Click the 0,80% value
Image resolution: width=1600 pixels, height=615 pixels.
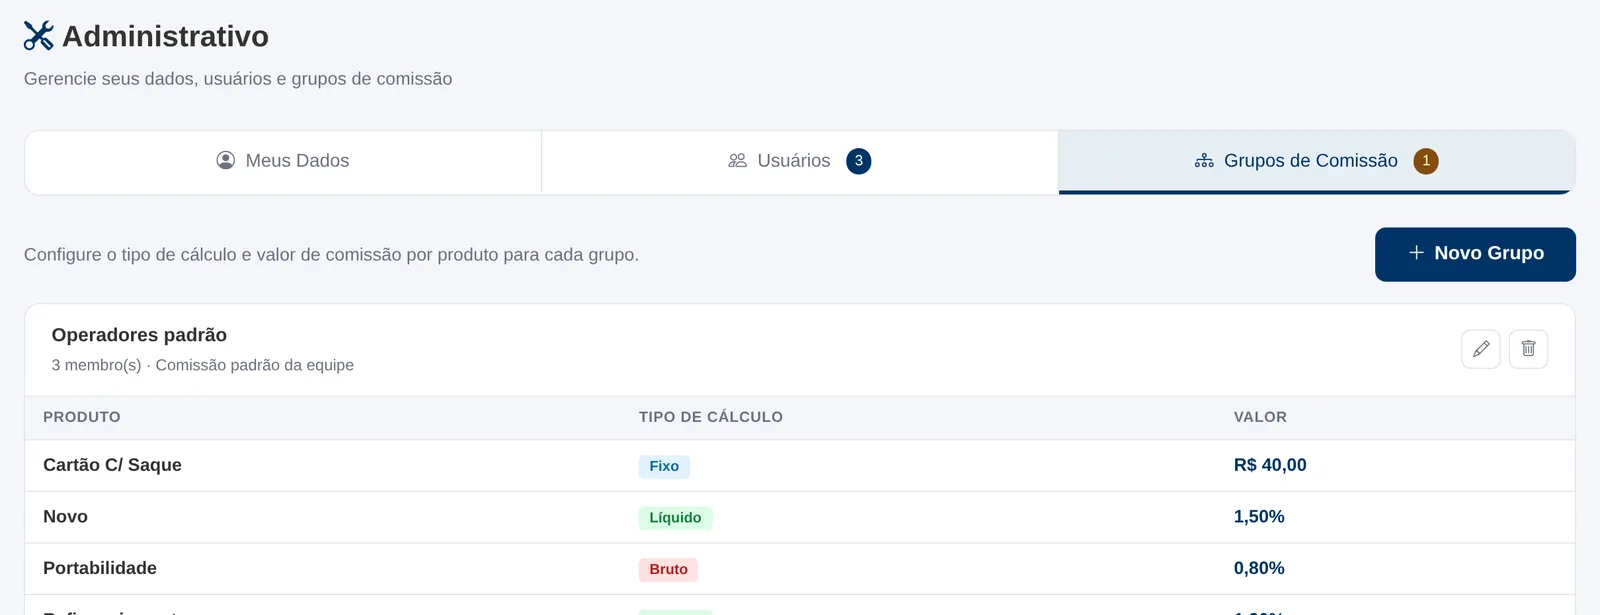coord(1259,568)
